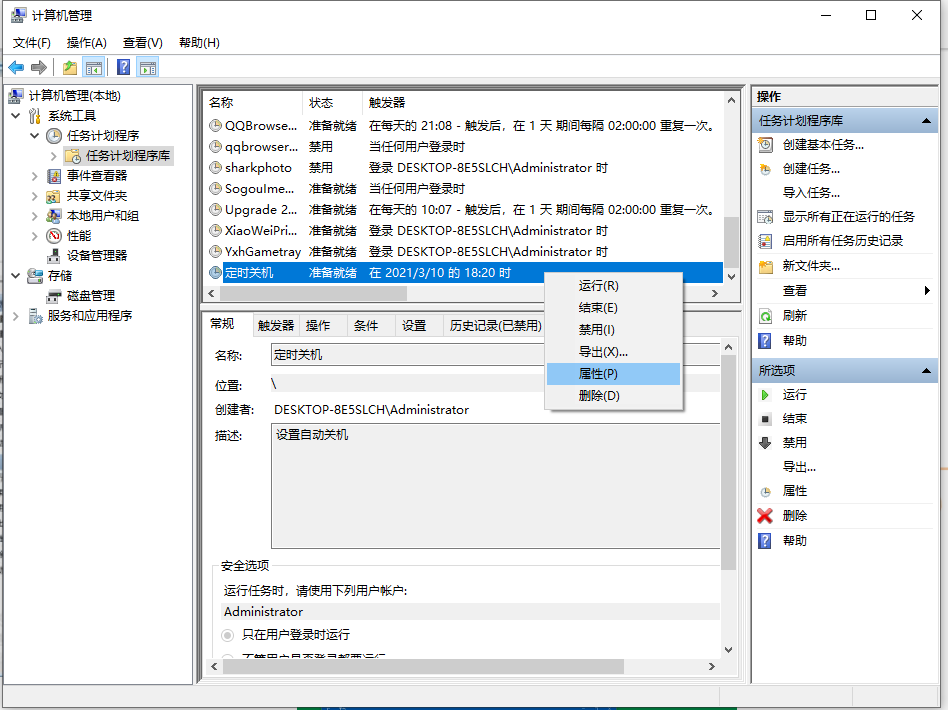
Task: Open 创建基本任务 wizard
Action: point(821,144)
